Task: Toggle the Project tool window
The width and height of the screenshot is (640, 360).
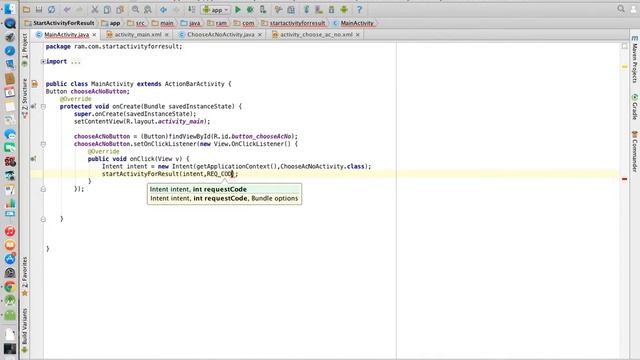Action: [24, 50]
